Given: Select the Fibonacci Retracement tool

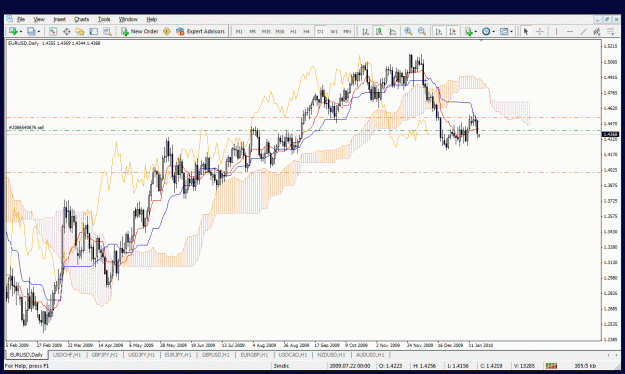Looking at the screenshot, I should [610, 31].
